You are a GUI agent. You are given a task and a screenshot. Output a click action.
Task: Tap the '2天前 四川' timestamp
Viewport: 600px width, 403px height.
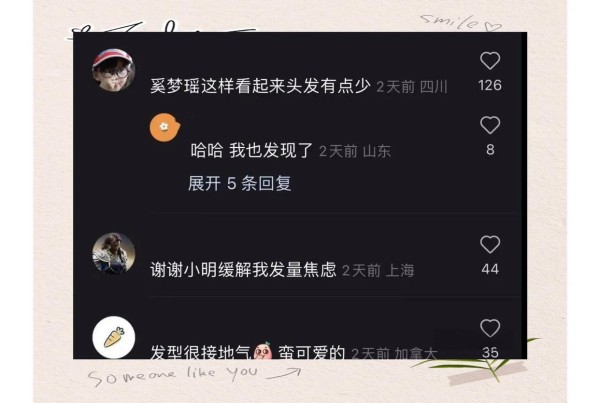[412, 87]
